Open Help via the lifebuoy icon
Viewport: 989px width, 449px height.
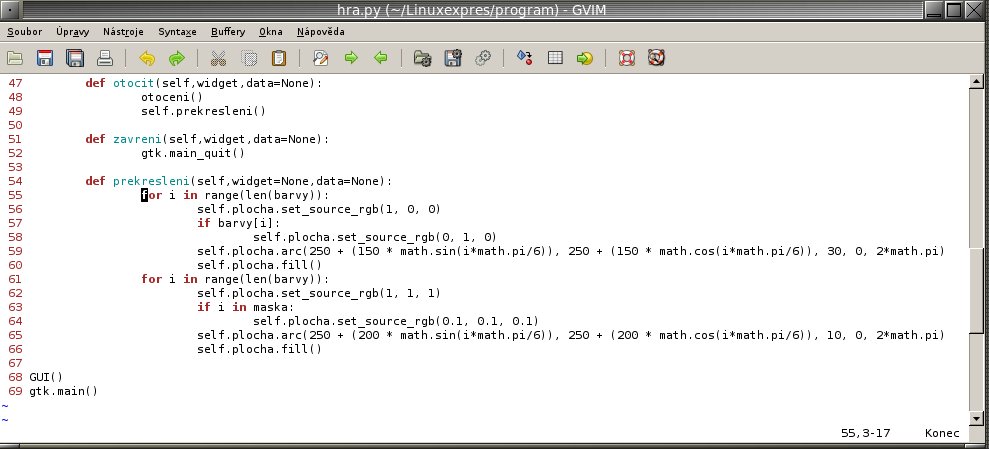tap(626, 59)
